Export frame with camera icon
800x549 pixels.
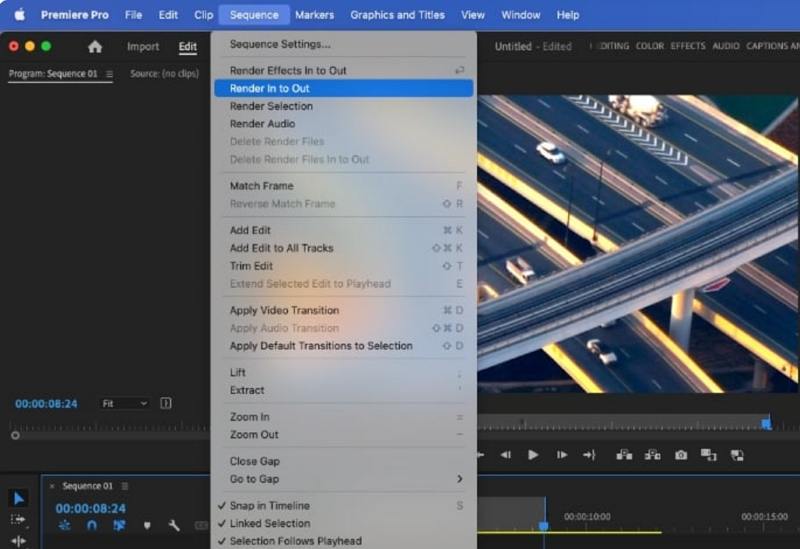pyautogui.click(x=681, y=455)
